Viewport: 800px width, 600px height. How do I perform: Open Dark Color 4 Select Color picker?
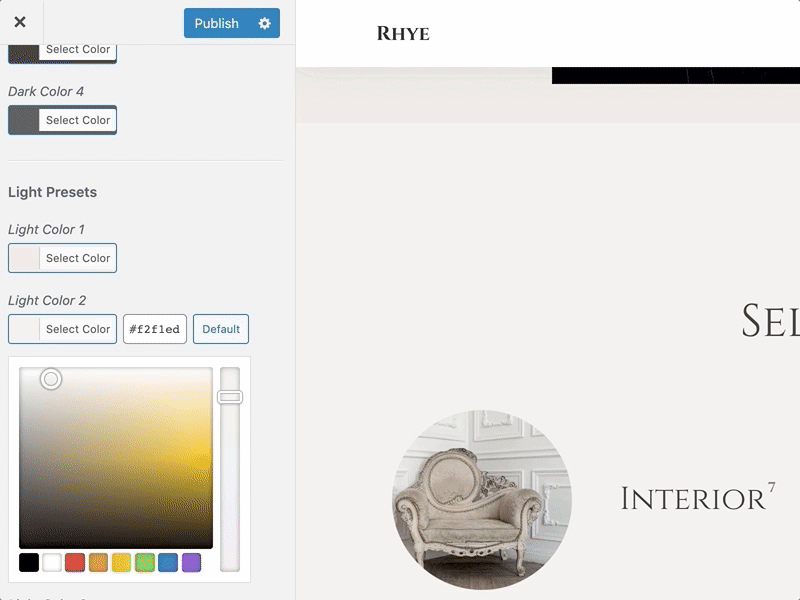62,120
